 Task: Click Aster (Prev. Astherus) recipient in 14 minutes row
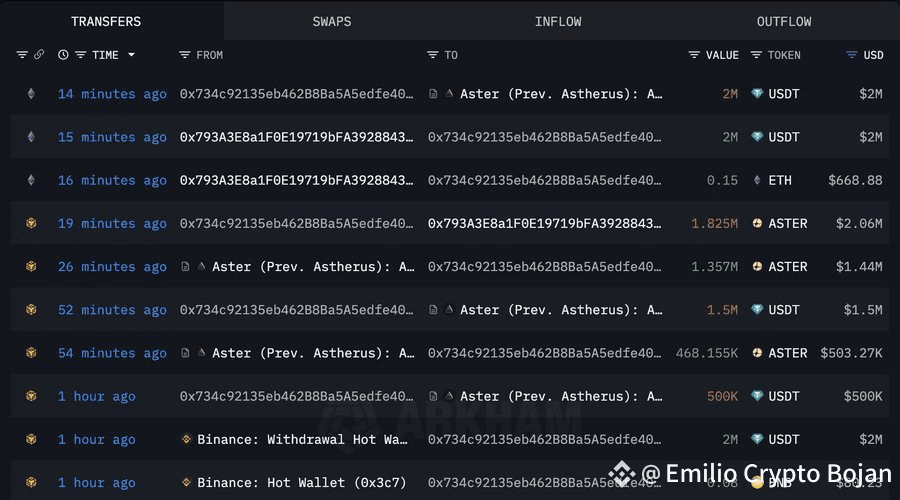pos(561,94)
